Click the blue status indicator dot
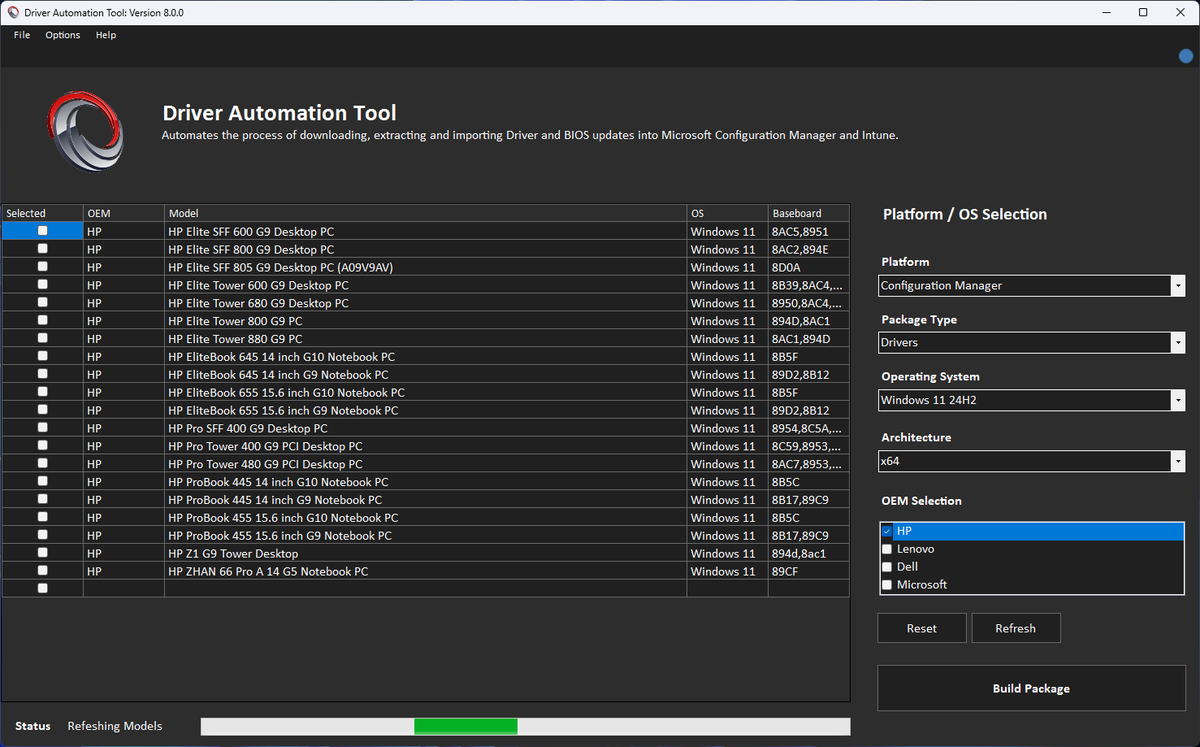 [1186, 56]
